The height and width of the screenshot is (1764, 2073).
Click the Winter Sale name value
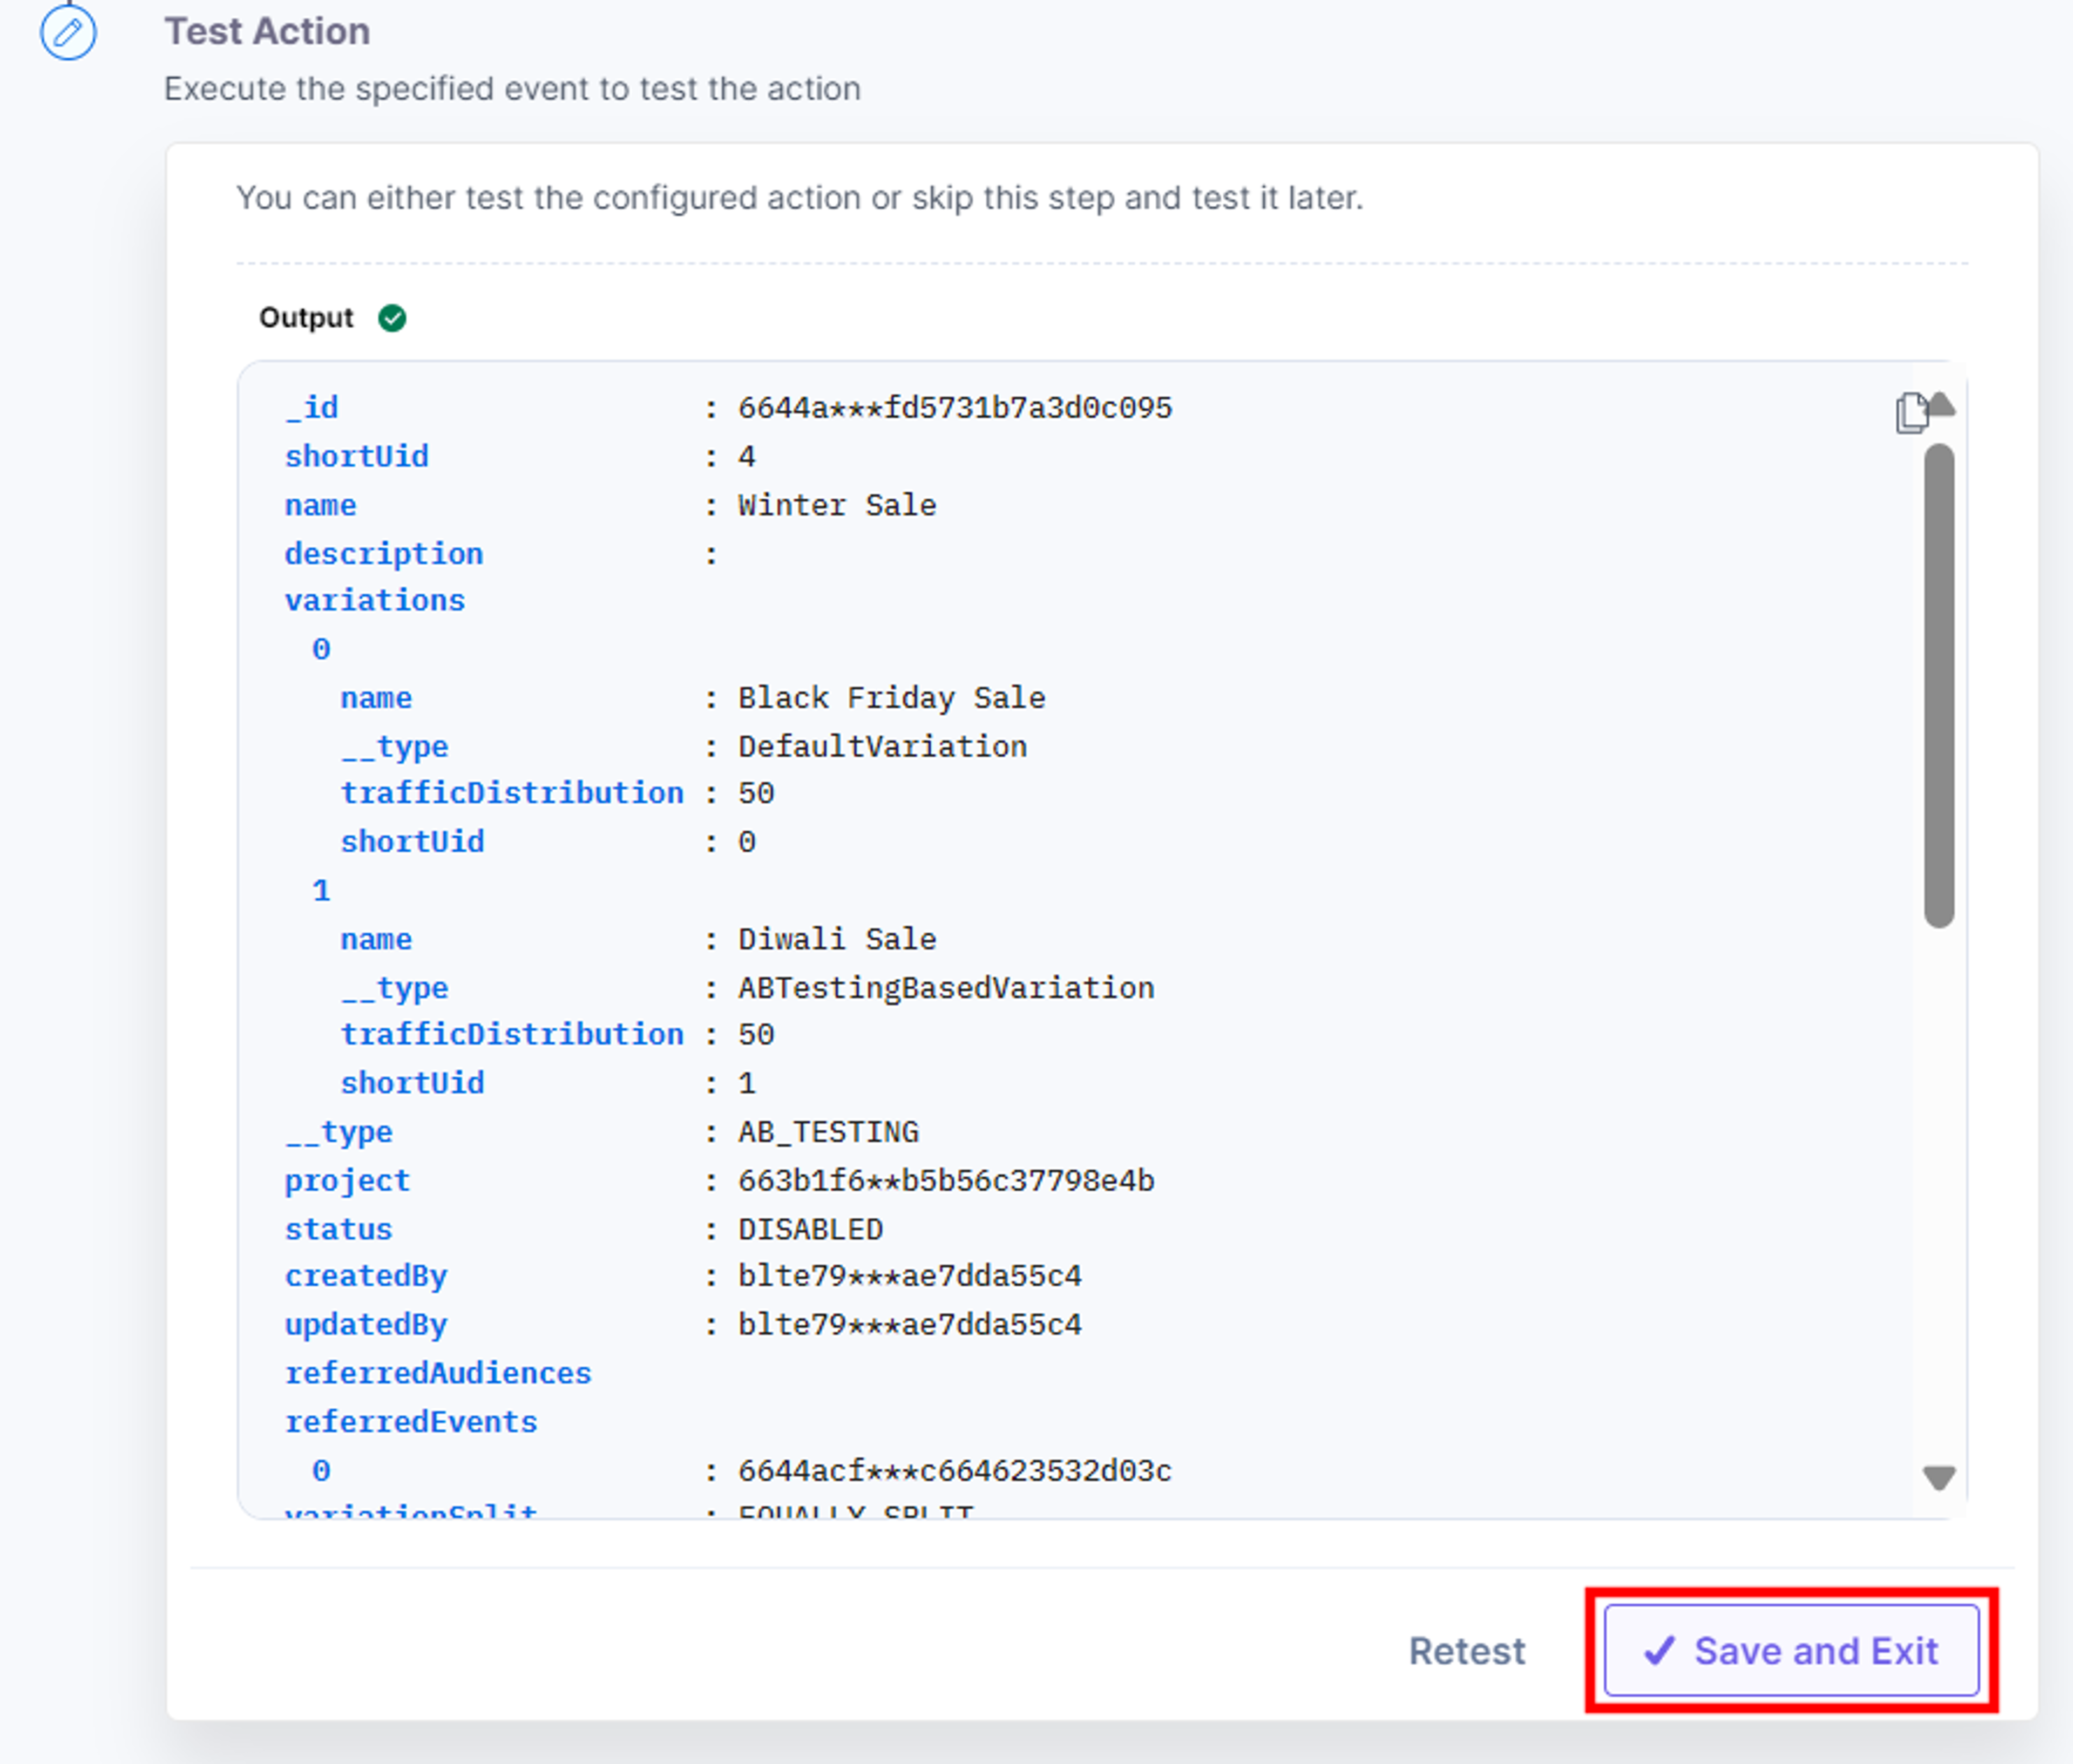837,505
